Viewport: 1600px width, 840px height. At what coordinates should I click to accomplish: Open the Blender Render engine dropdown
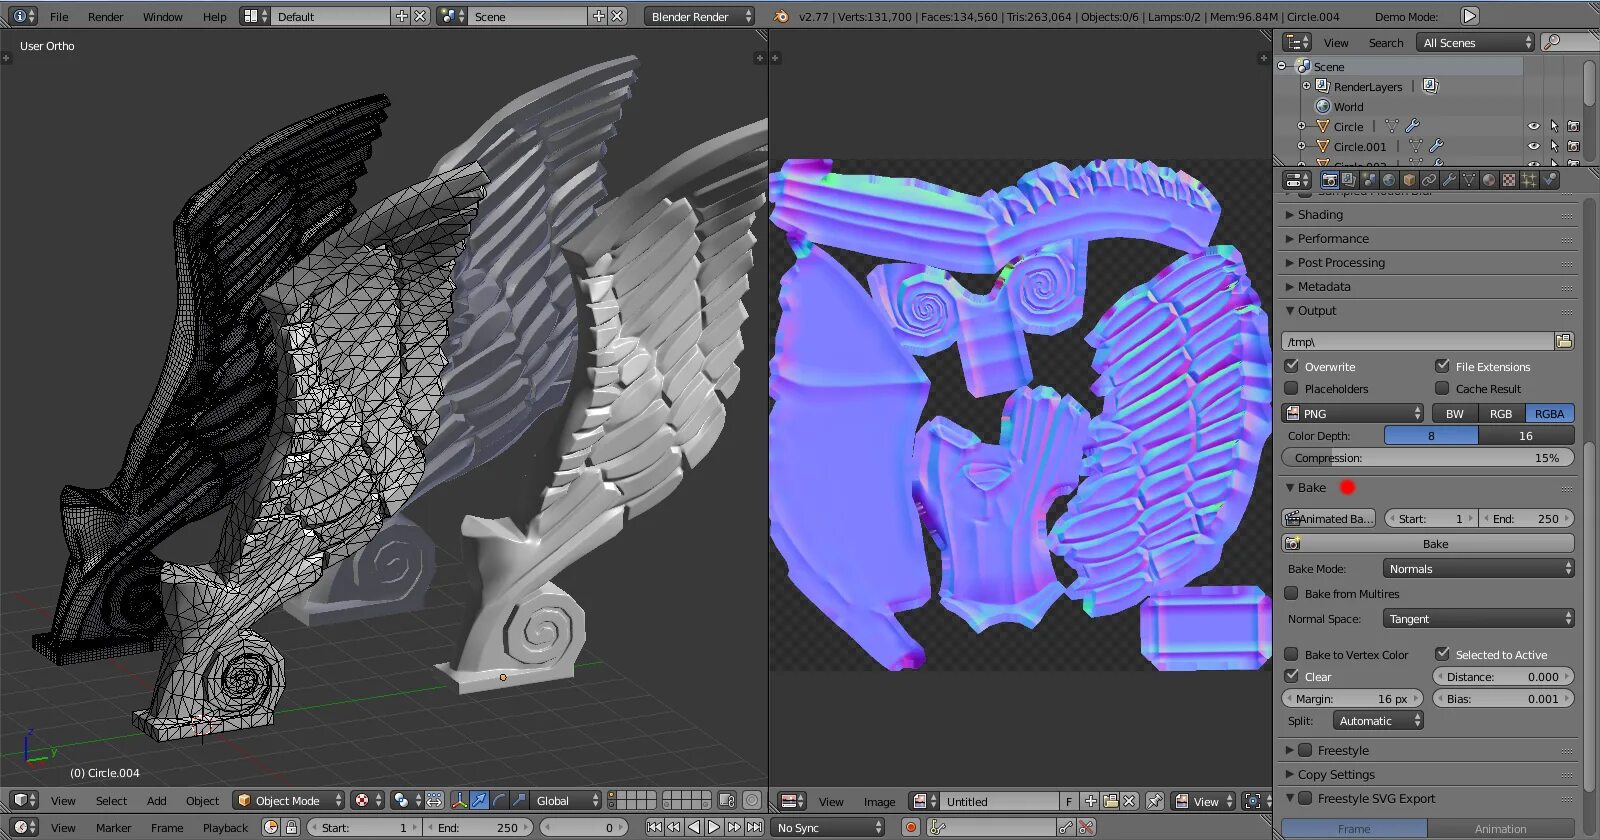699,16
